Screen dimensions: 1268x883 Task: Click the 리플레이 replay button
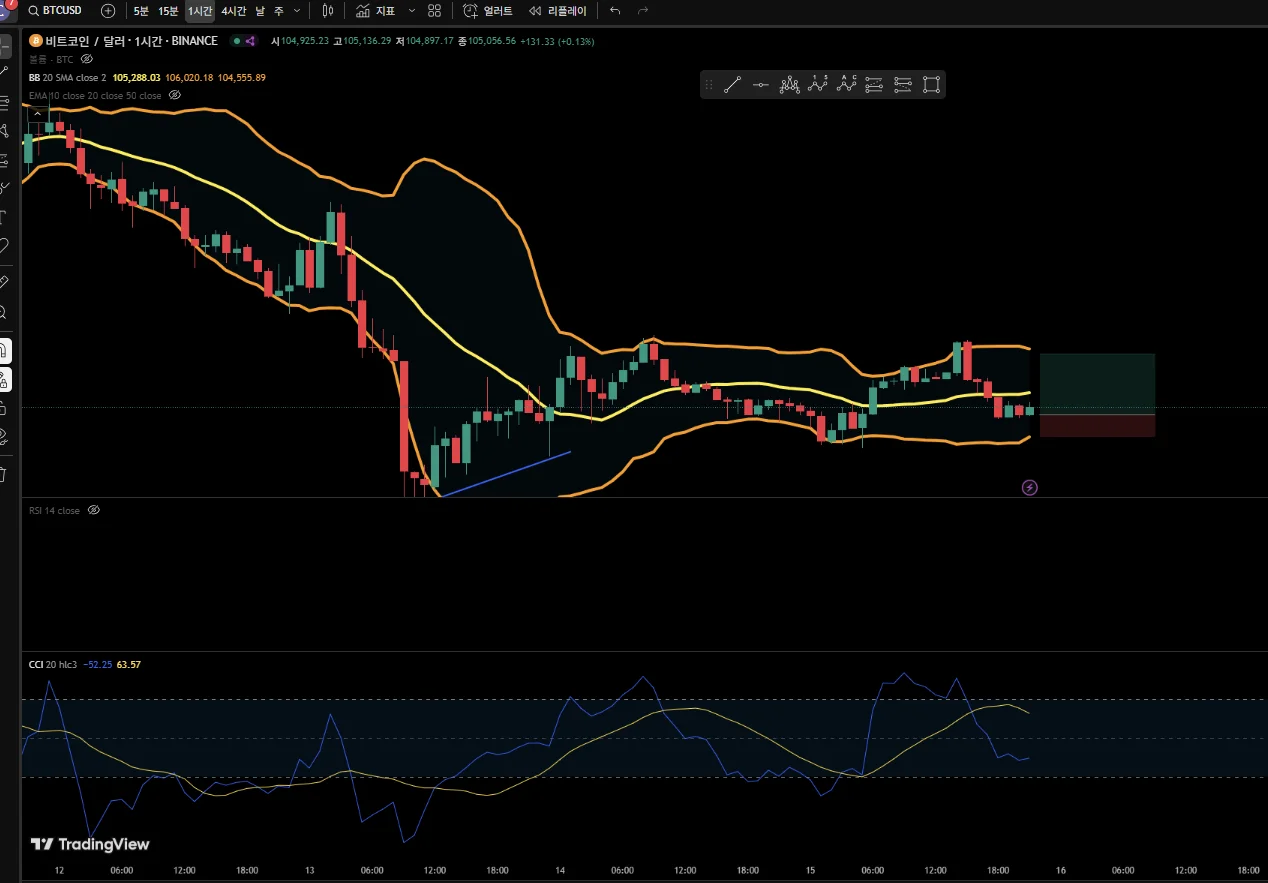click(558, 11)
